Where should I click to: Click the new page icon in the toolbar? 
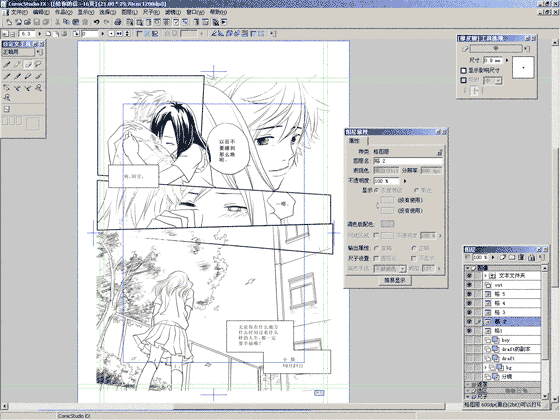click(x=9, y=22)
